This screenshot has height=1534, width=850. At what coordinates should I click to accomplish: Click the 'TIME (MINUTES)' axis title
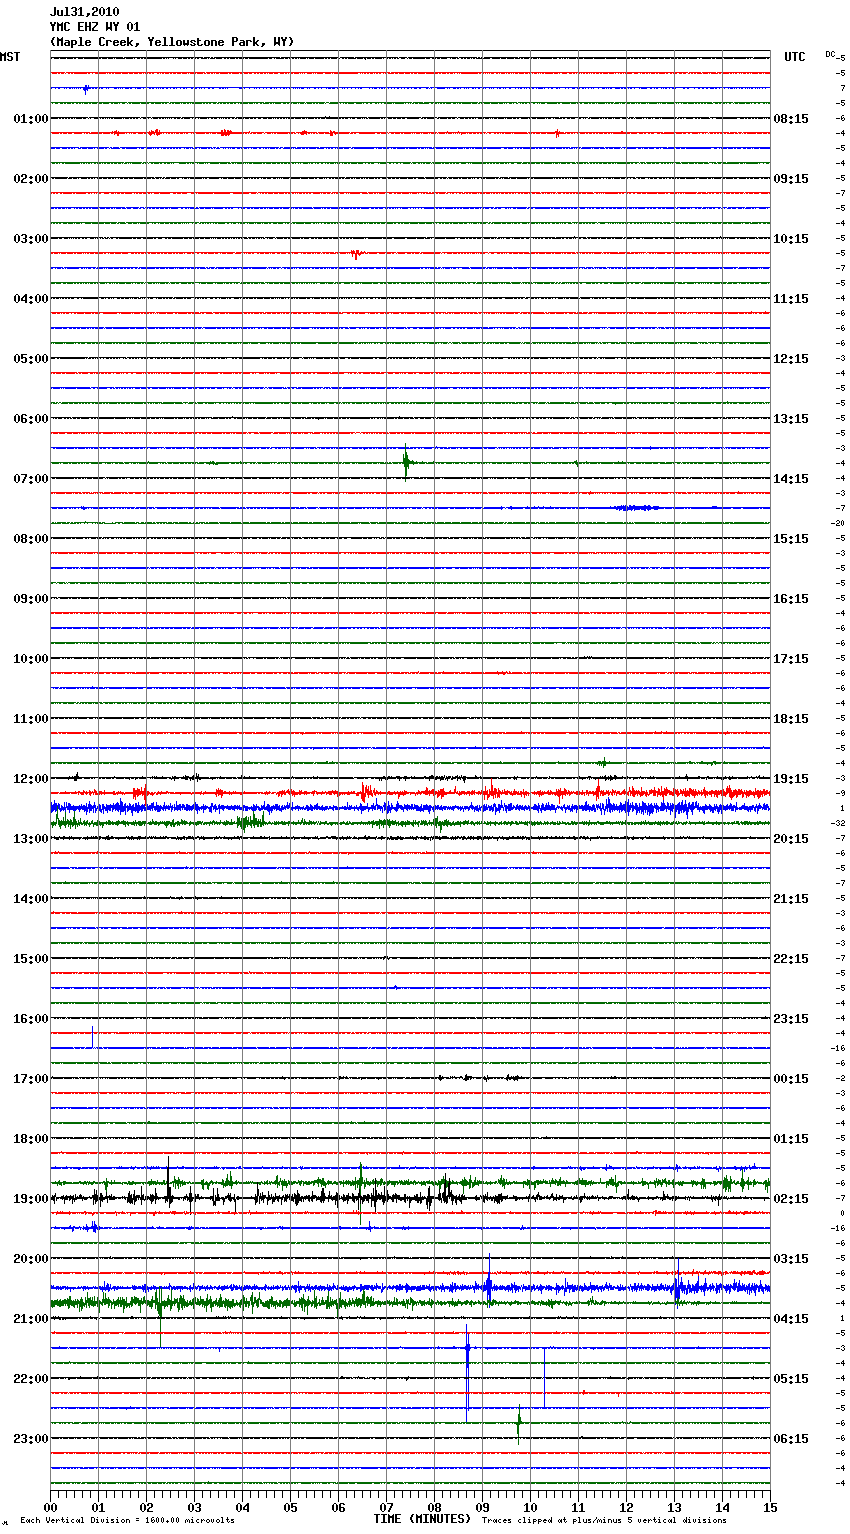tap(422, 1519)
